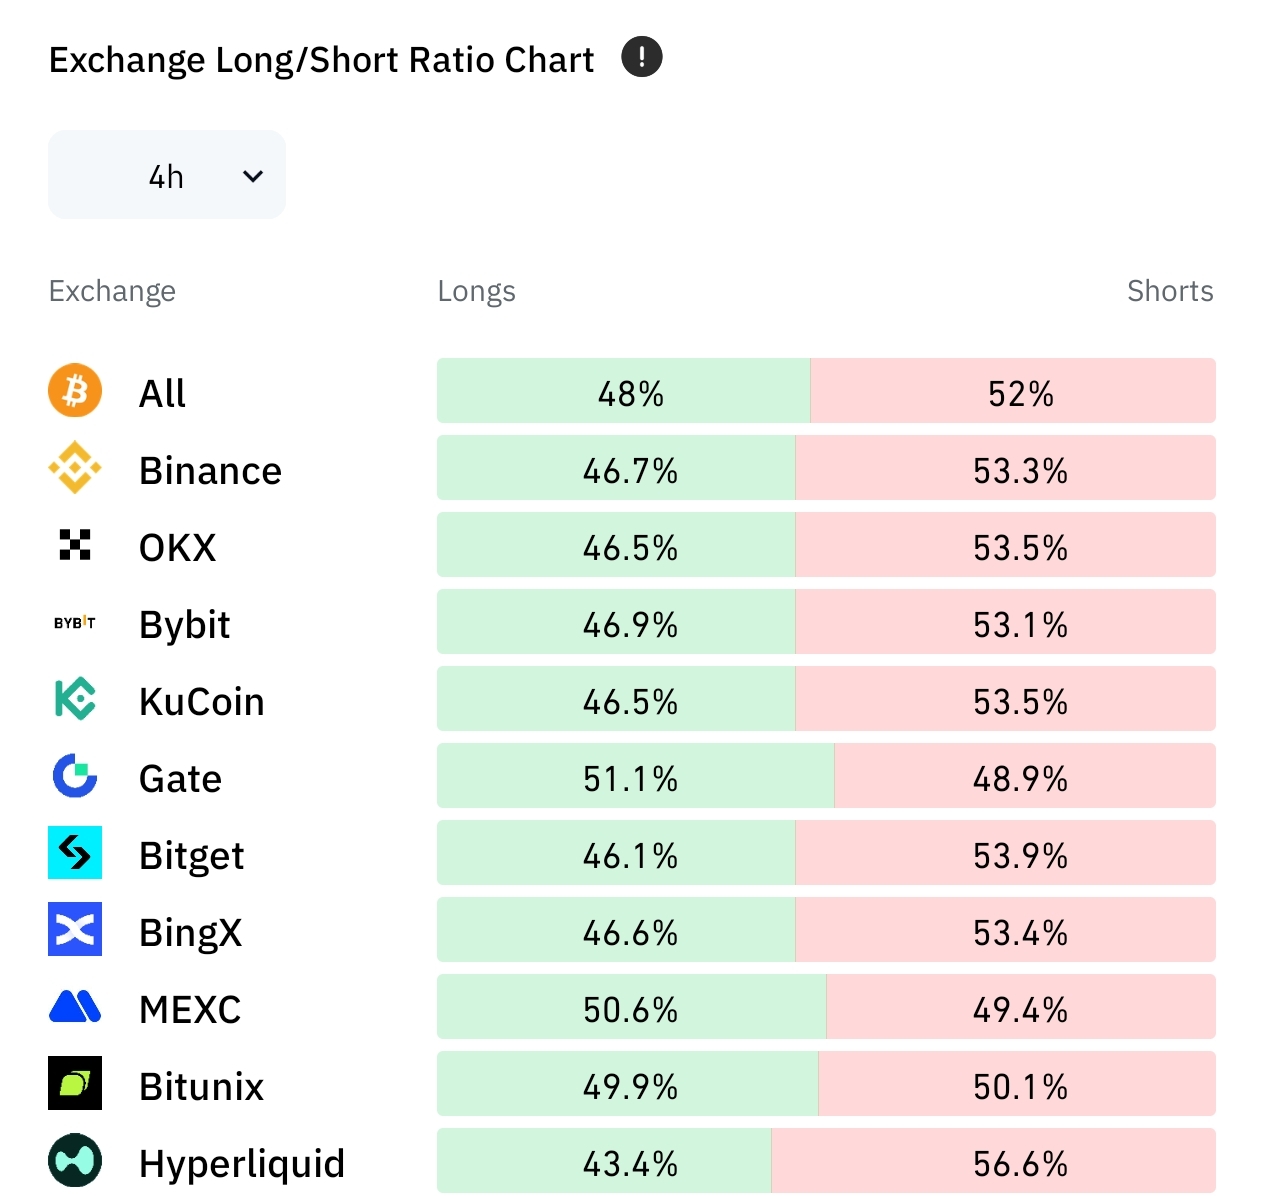The width and height of the screenshot is (1264, 1196).
Task: Click the Binance exchange logo
Action: coord(75,468)
